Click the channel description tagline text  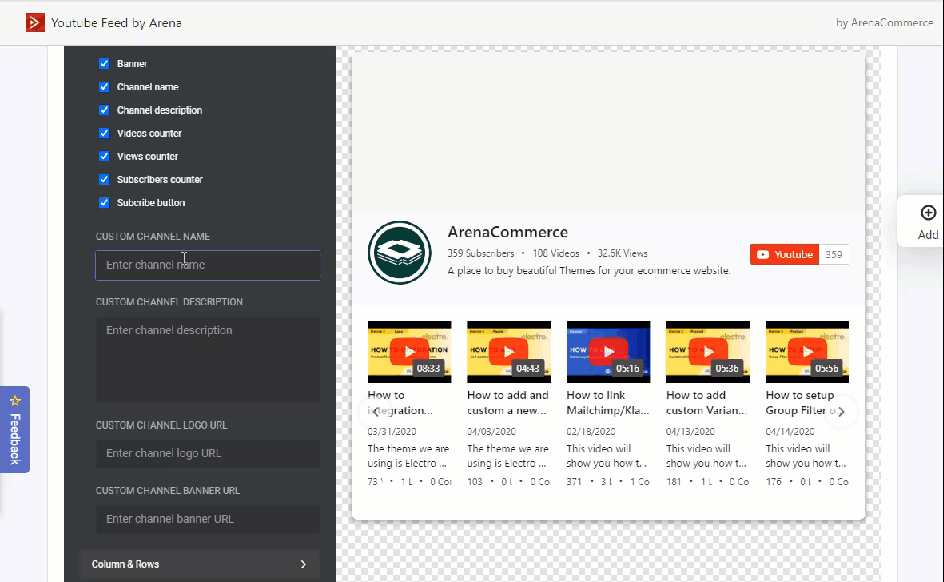pos(589,271)
